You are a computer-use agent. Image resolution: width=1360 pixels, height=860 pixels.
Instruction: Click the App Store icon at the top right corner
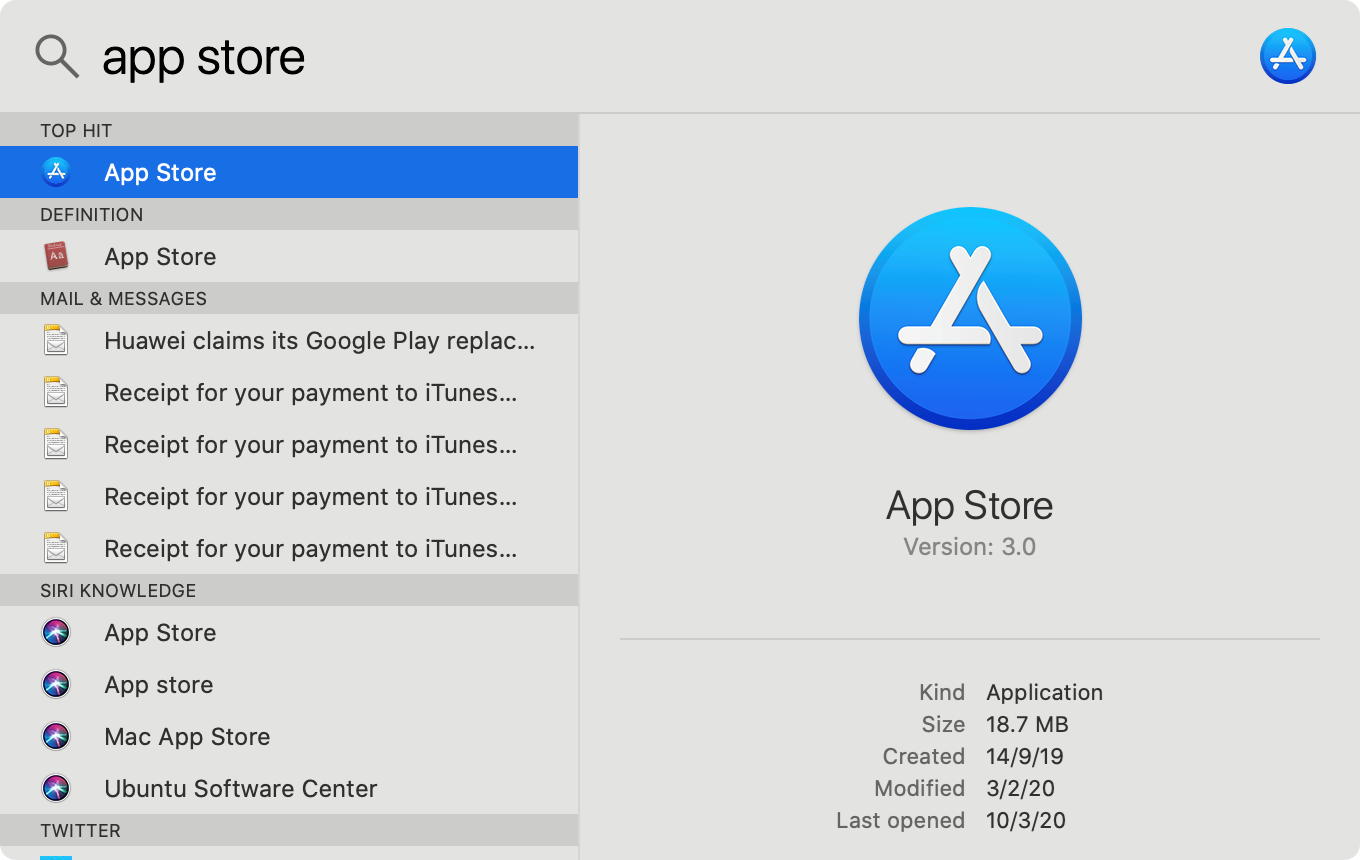pos(1288,56)
